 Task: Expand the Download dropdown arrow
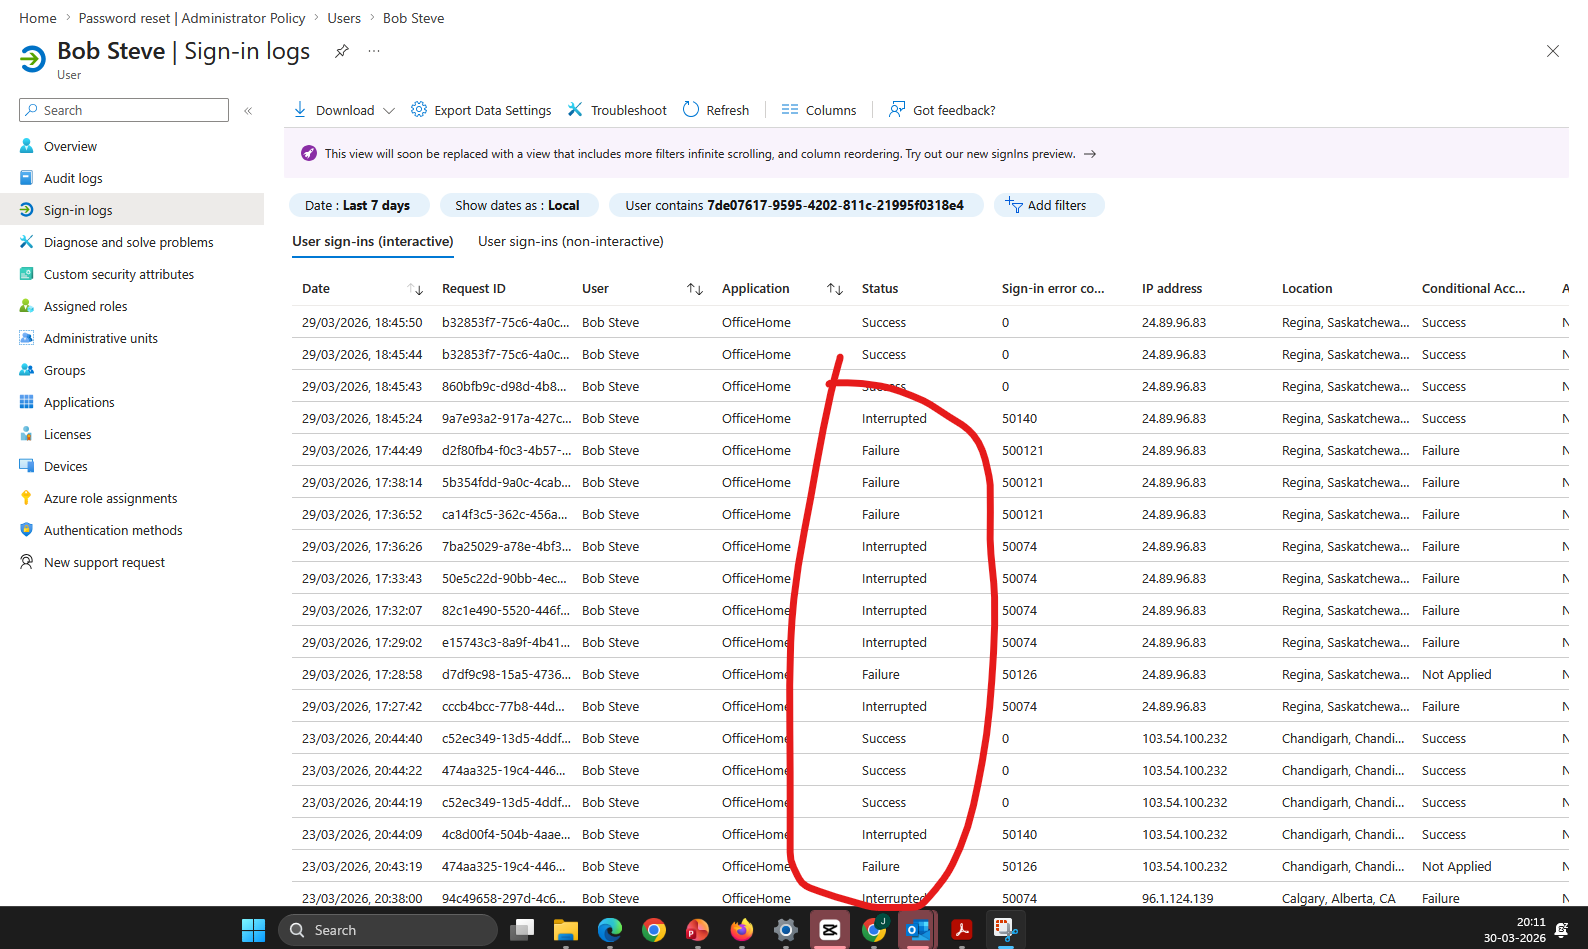pos(389,111)
